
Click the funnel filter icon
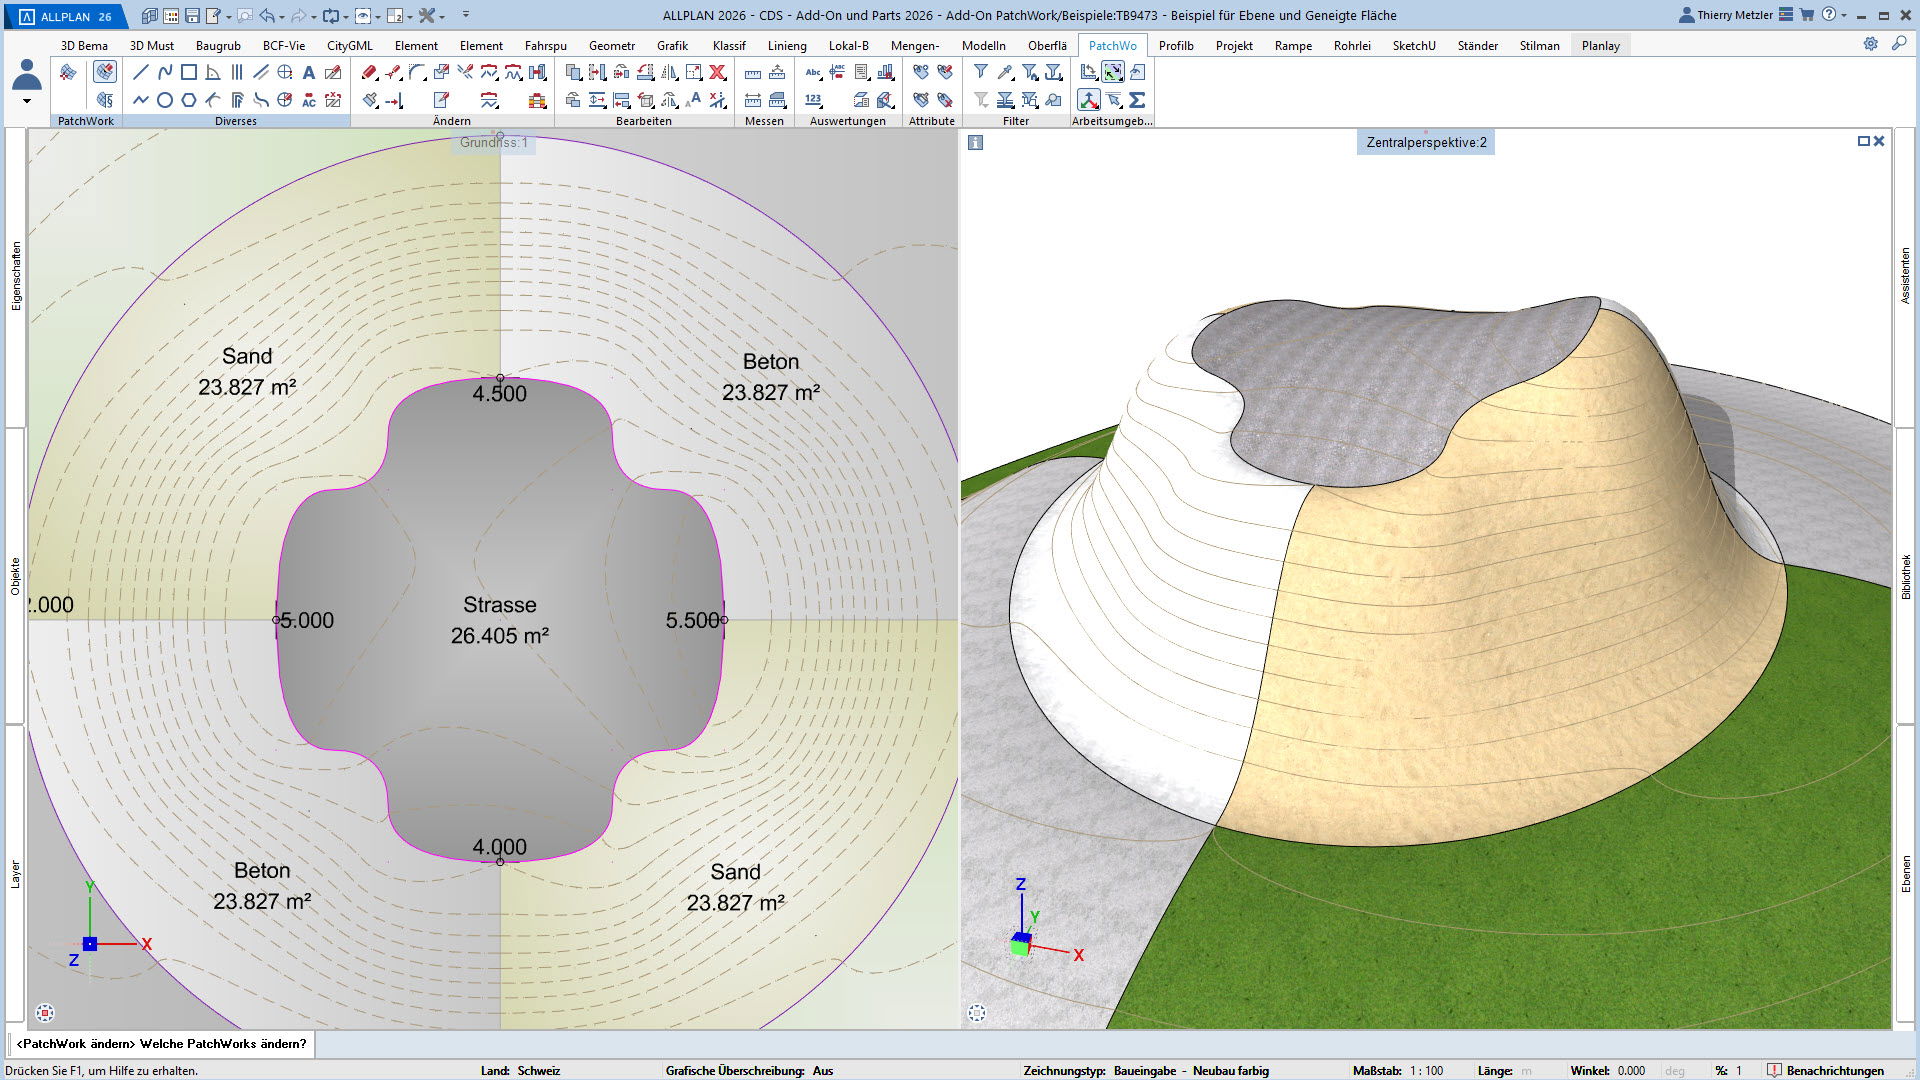point(981,72)
